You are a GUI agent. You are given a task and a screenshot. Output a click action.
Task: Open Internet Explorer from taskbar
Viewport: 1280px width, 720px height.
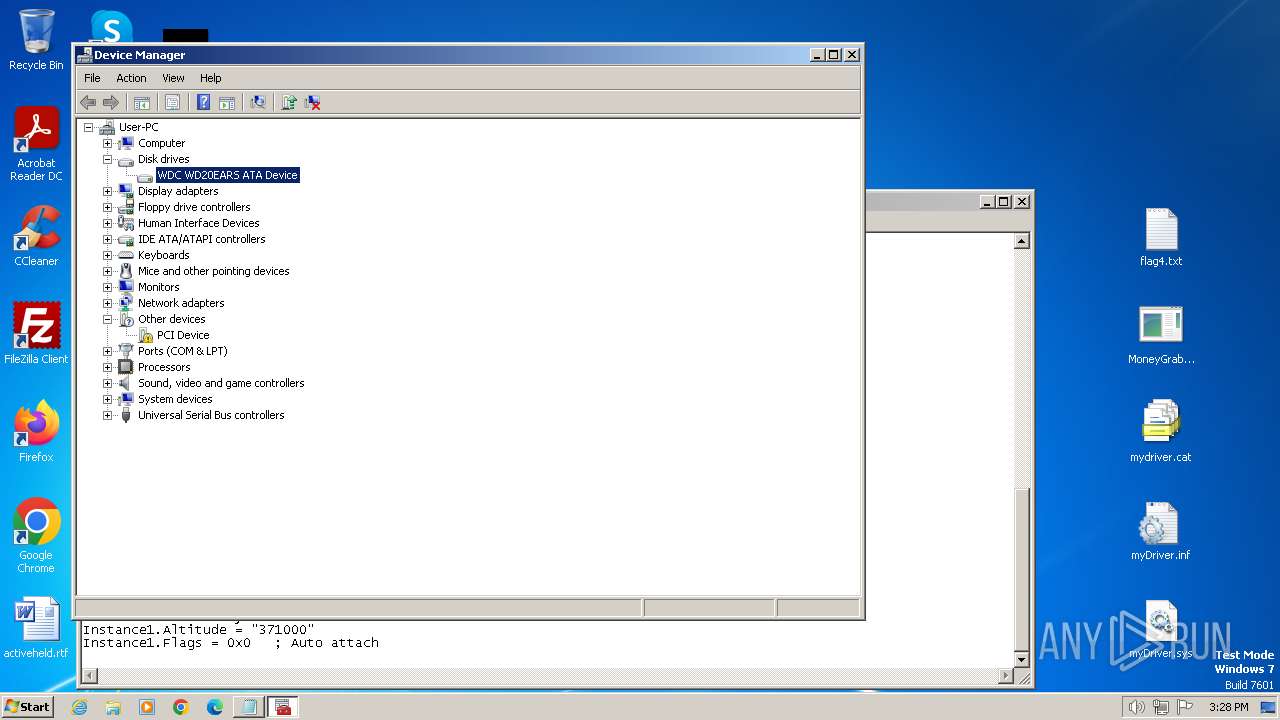79,707
